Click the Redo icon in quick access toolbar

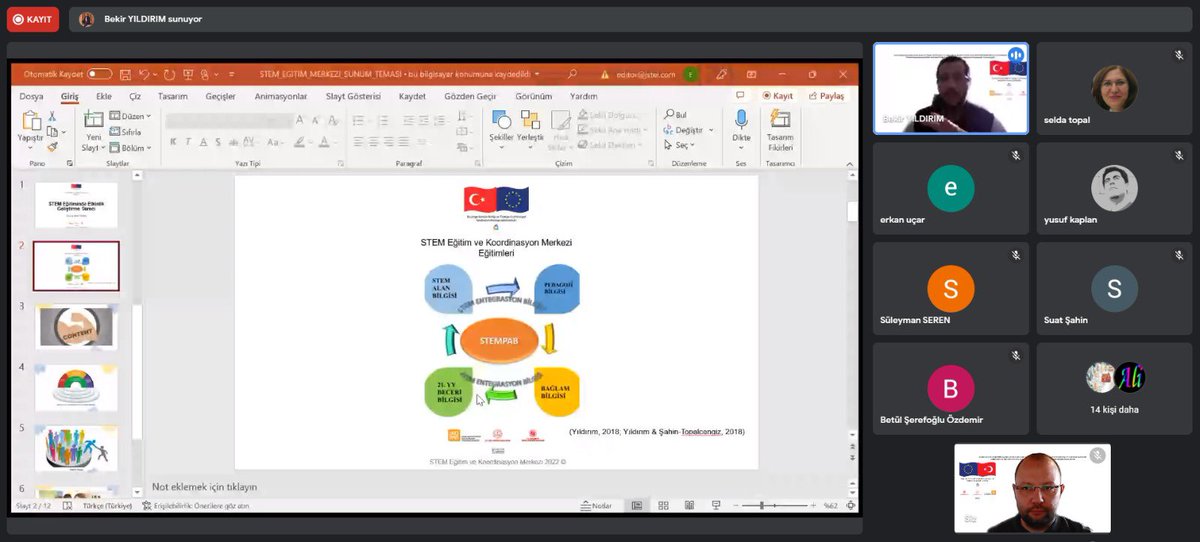pyautogui.click(x=169, y=74)
